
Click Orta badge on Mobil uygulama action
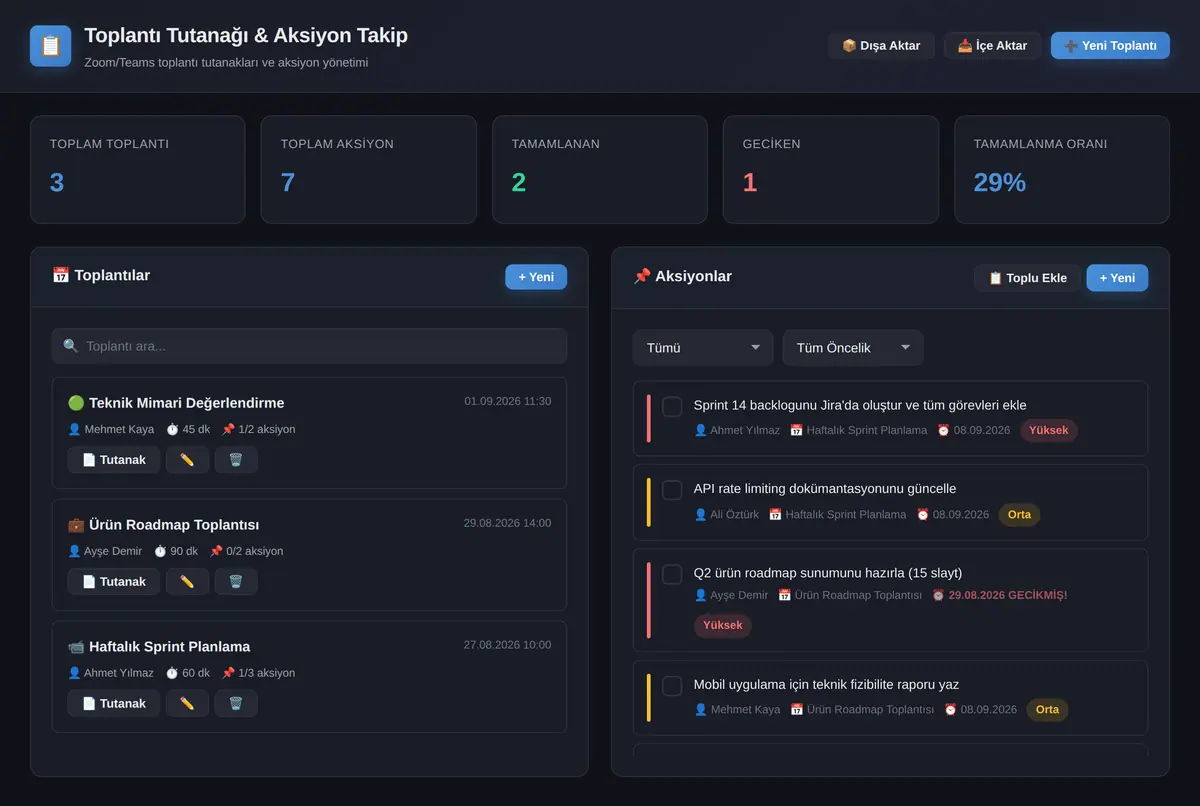click(1047, 710)
